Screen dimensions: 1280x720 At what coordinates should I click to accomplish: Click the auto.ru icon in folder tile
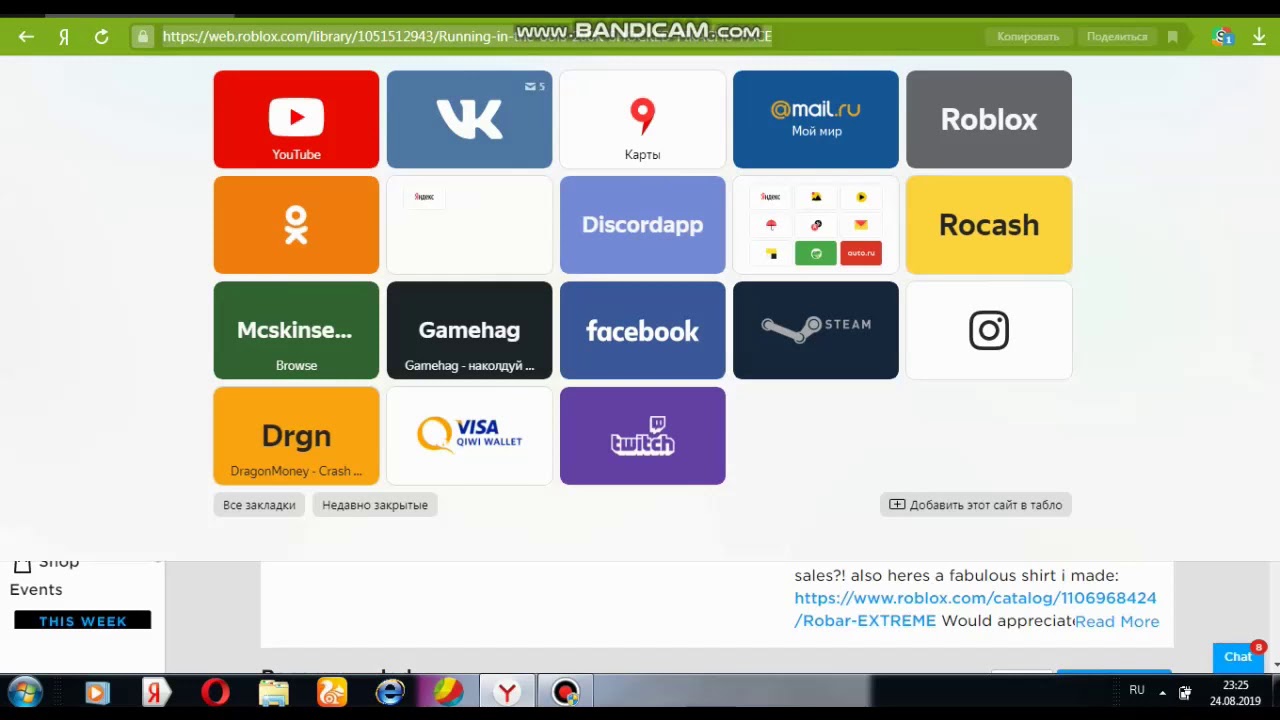861,253
